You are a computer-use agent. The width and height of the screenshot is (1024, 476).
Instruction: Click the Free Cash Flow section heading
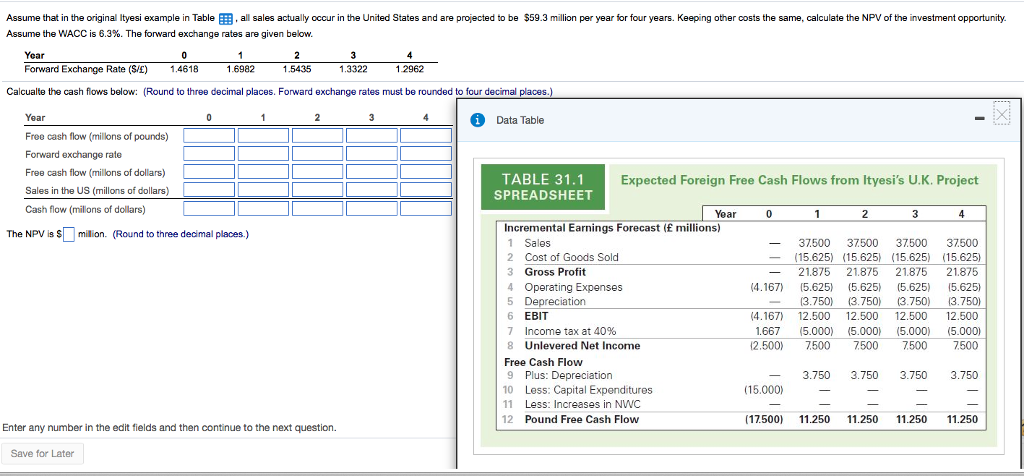pos(543,362)
